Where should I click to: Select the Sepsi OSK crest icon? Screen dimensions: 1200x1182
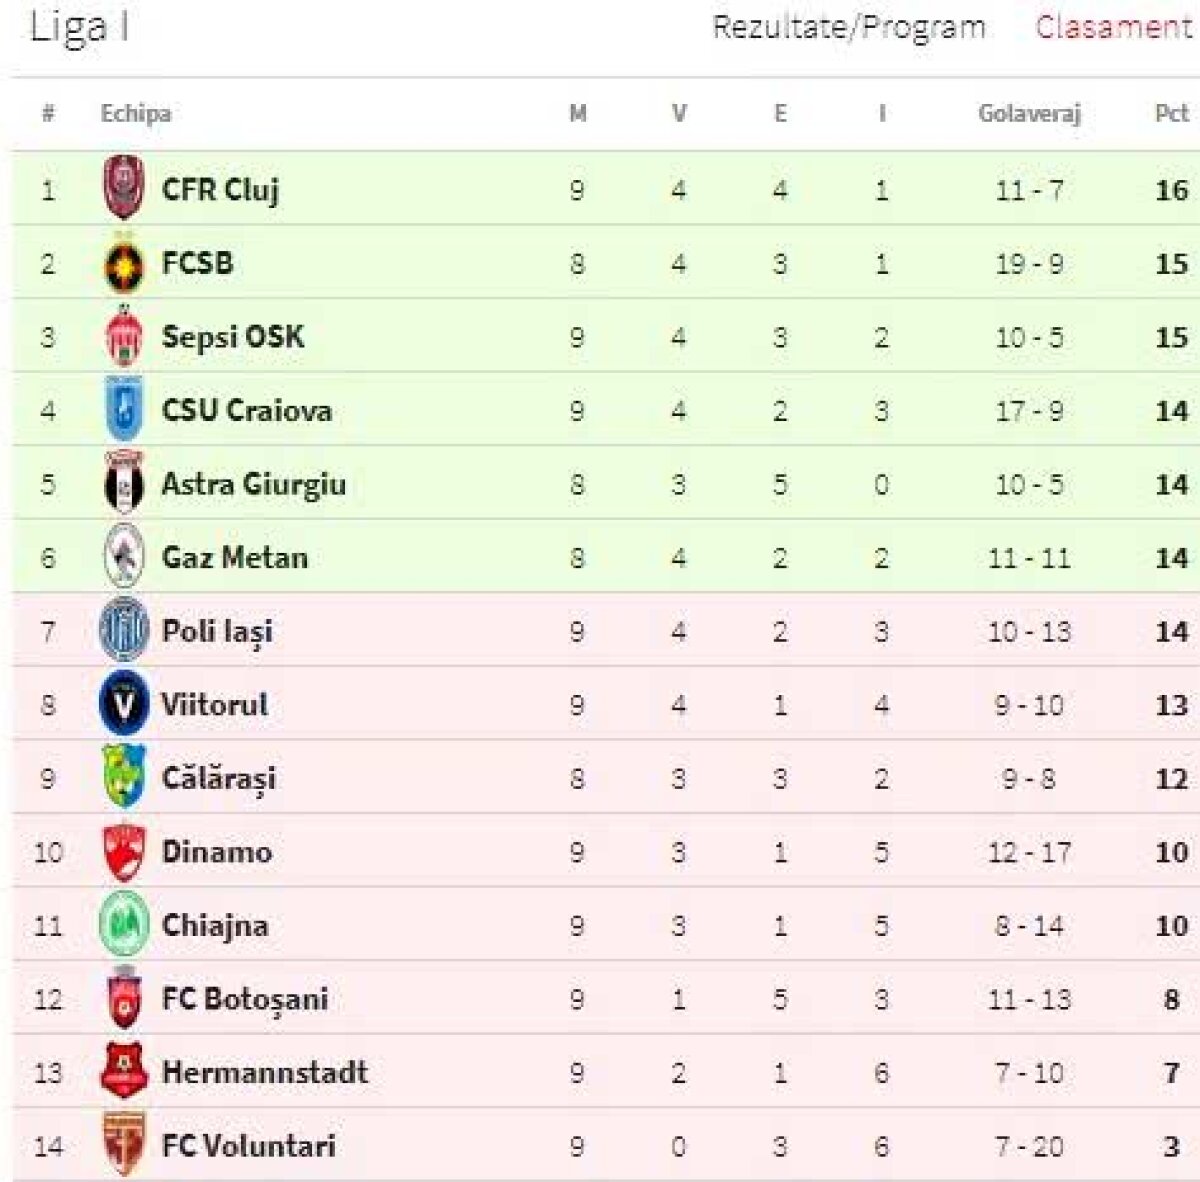tap(124, 337)
